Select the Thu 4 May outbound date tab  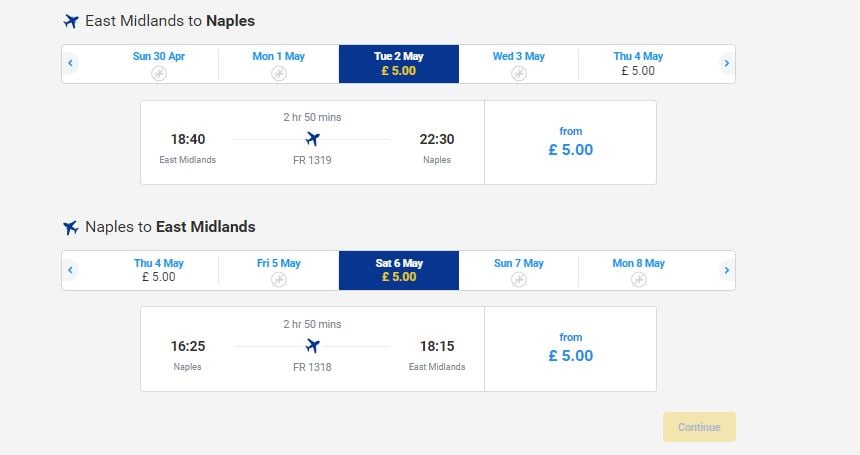click(638, 64)
